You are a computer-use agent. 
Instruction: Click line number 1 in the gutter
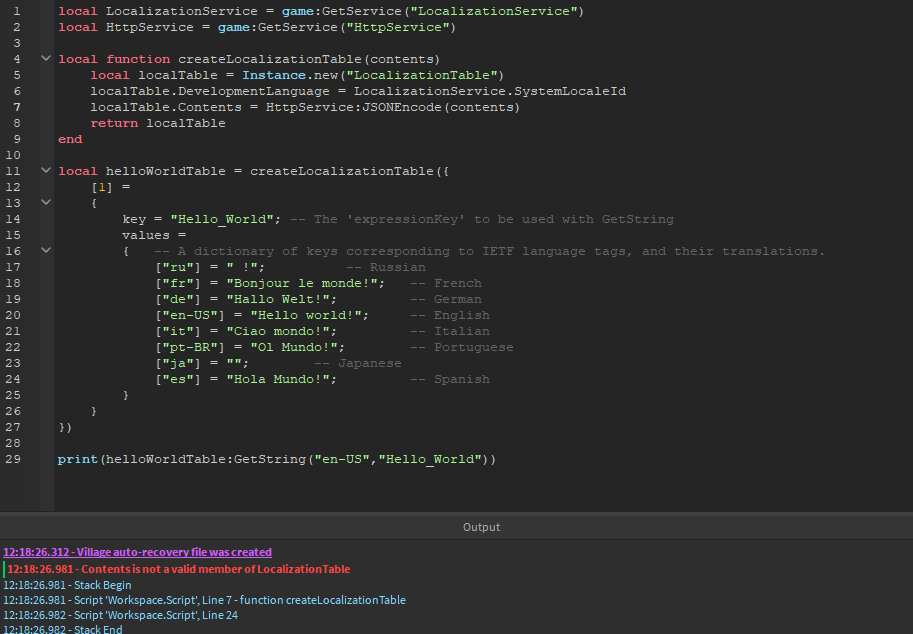[17, 11]
